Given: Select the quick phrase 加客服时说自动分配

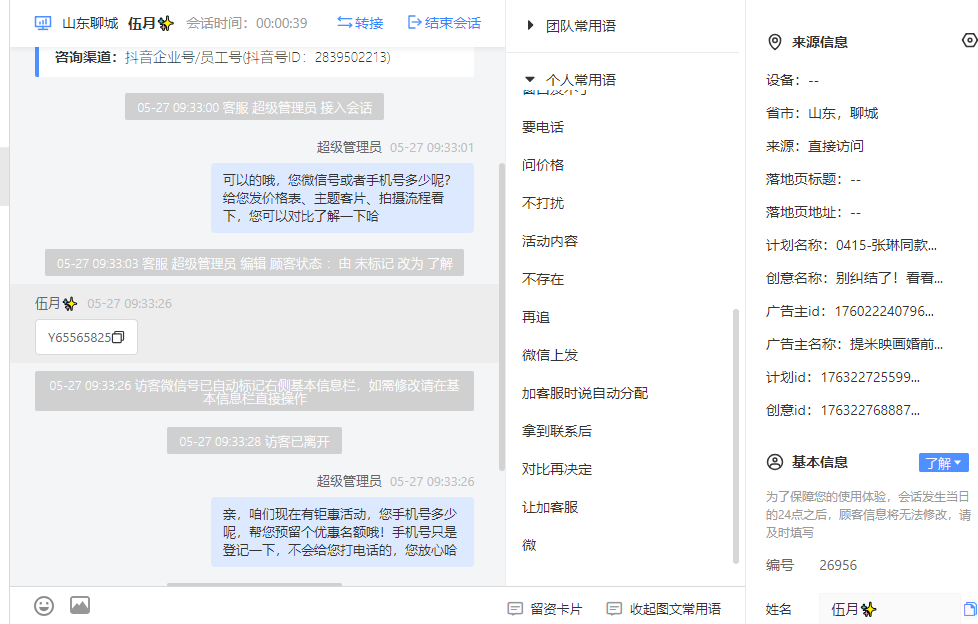Looking at the screenshot, I should click(584, 394).
